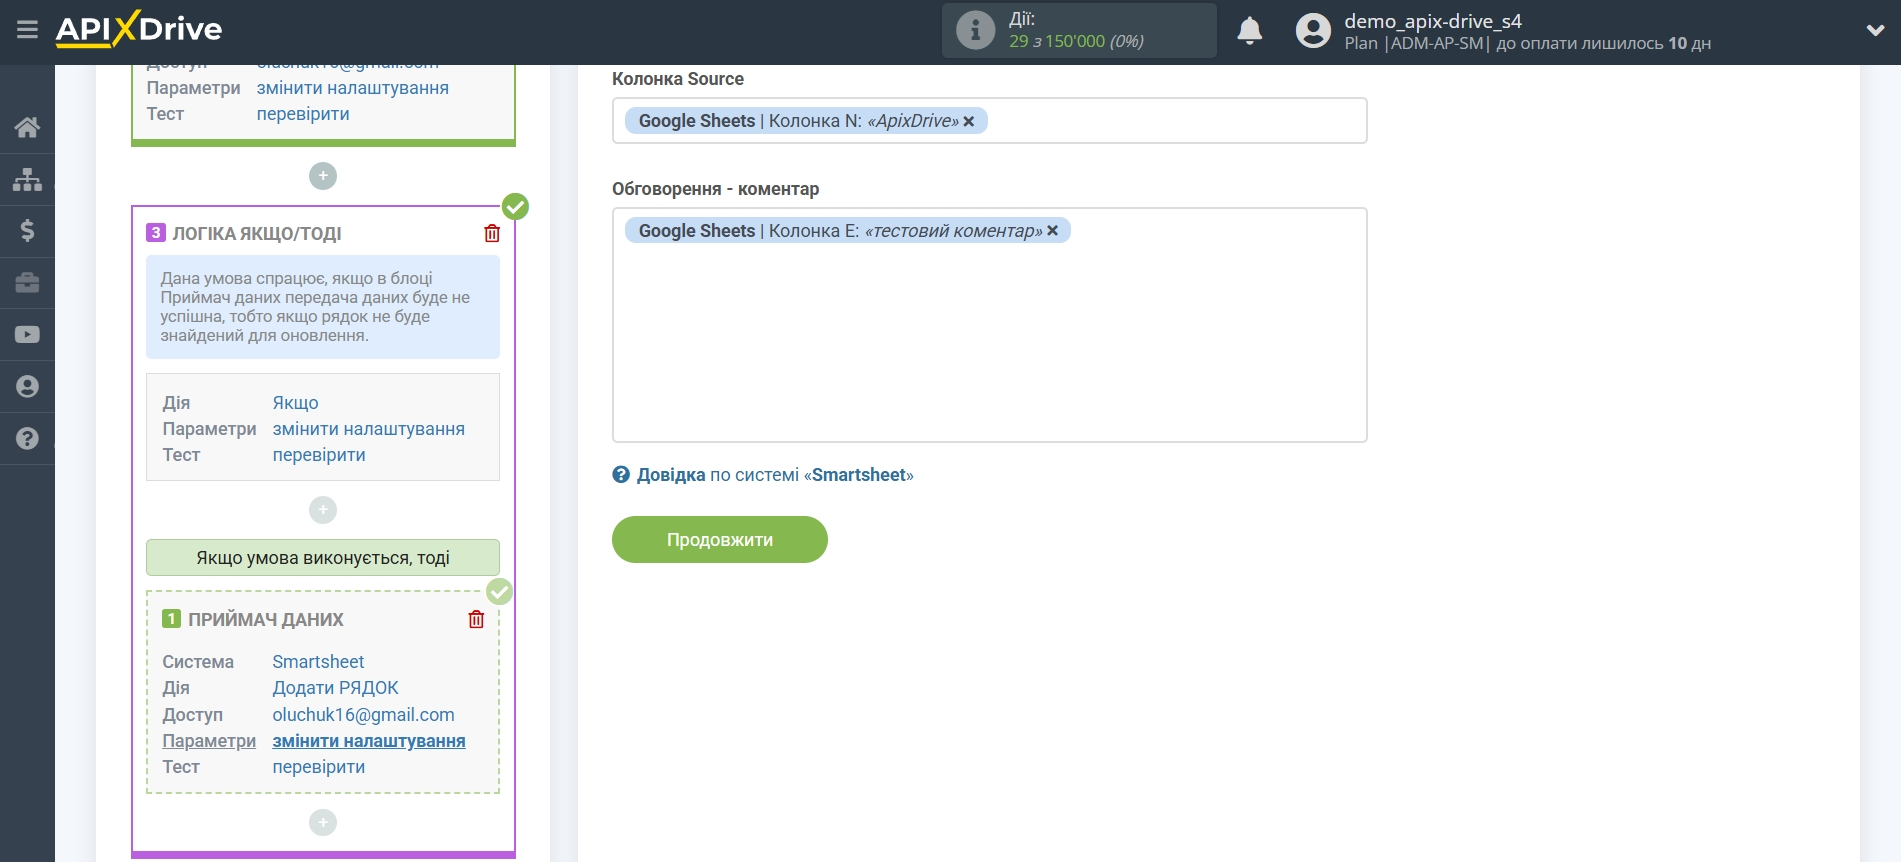Click the ЛОГІКА ЯКЩО/ТОДІ header
Image resolution: width=1901 pixels, height=862 pixels.
257,234
